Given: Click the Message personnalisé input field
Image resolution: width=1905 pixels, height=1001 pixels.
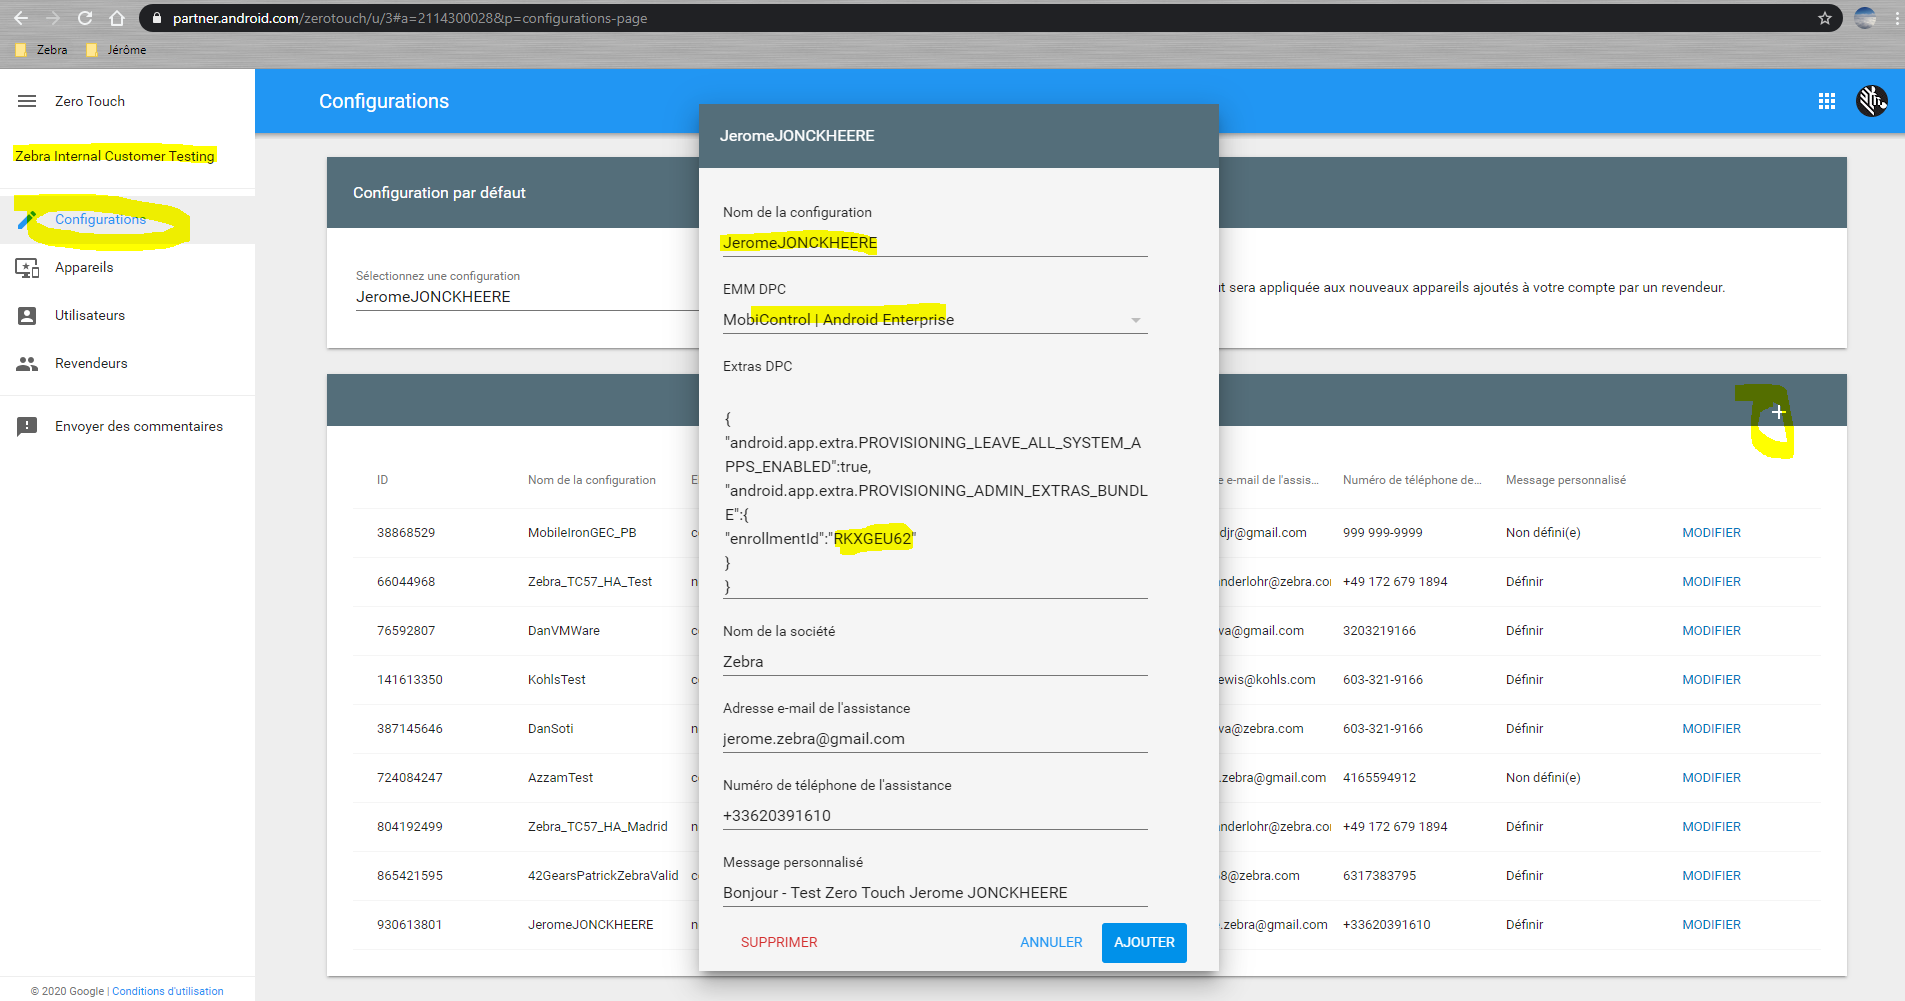Looking at the screenshot, I should 933,892.
